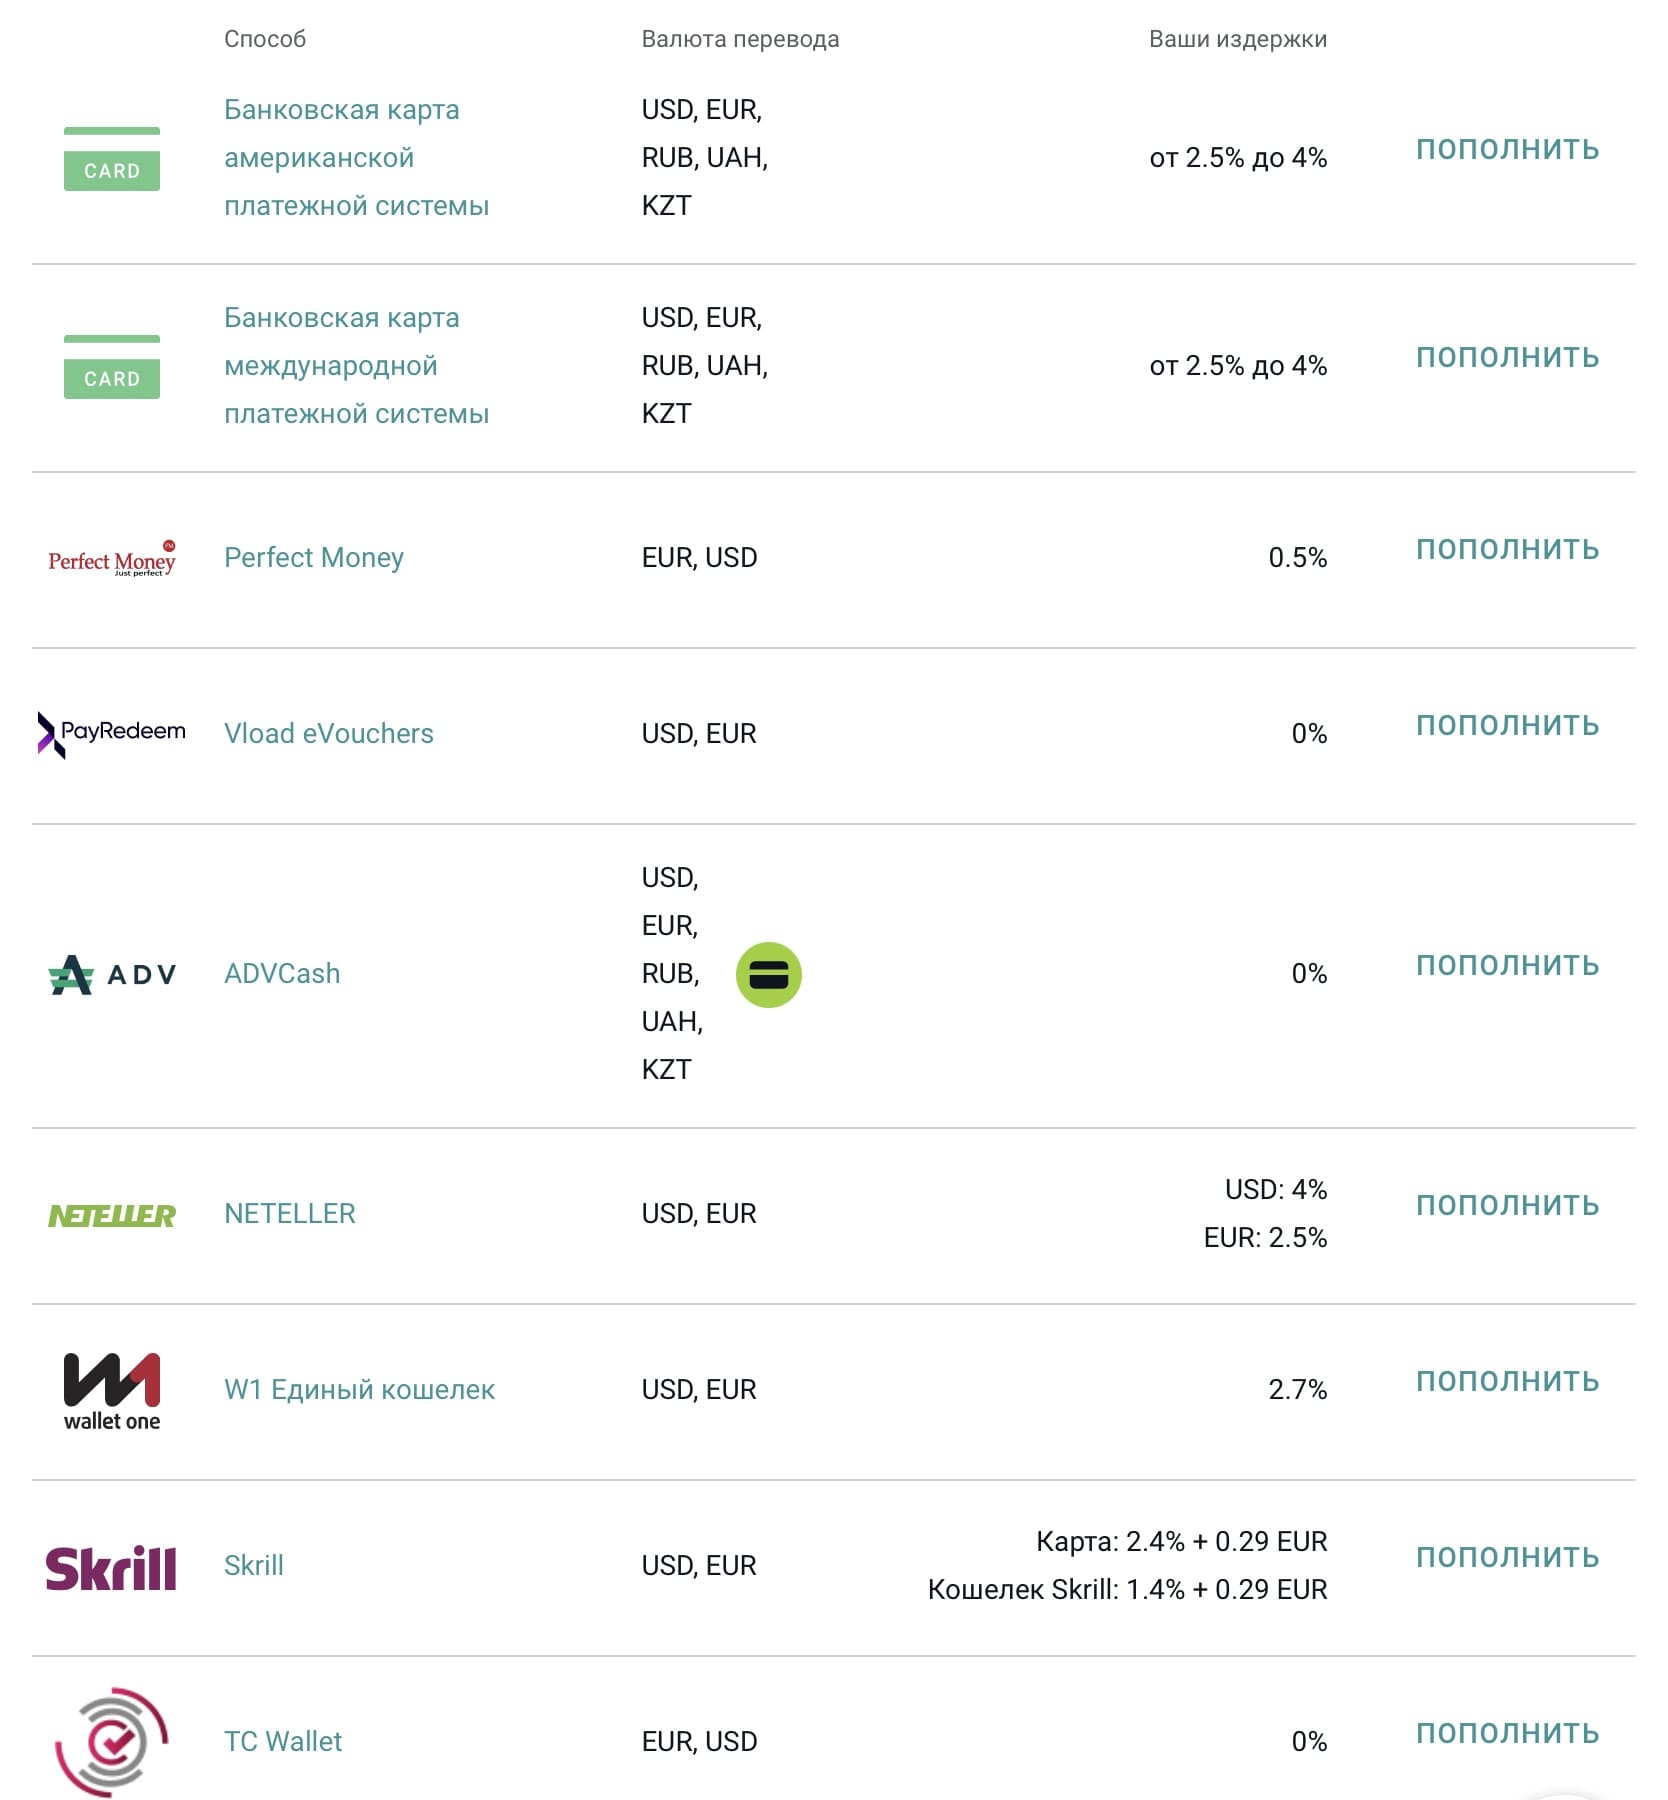Click ПОПОЛНИТЬ for international bank card
Image resolution: width=1668 pixels, height=1800 pixels.
(x=1507, y=357)
